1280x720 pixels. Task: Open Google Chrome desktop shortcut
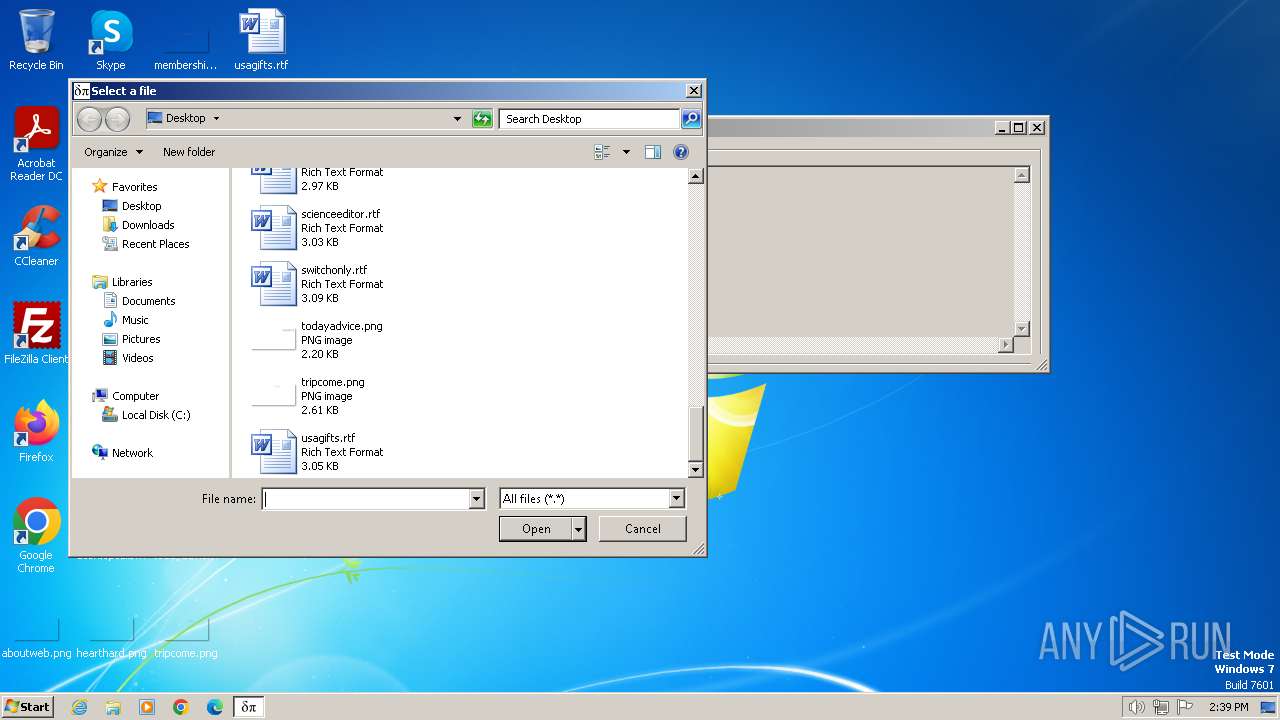tap(36, 535)
